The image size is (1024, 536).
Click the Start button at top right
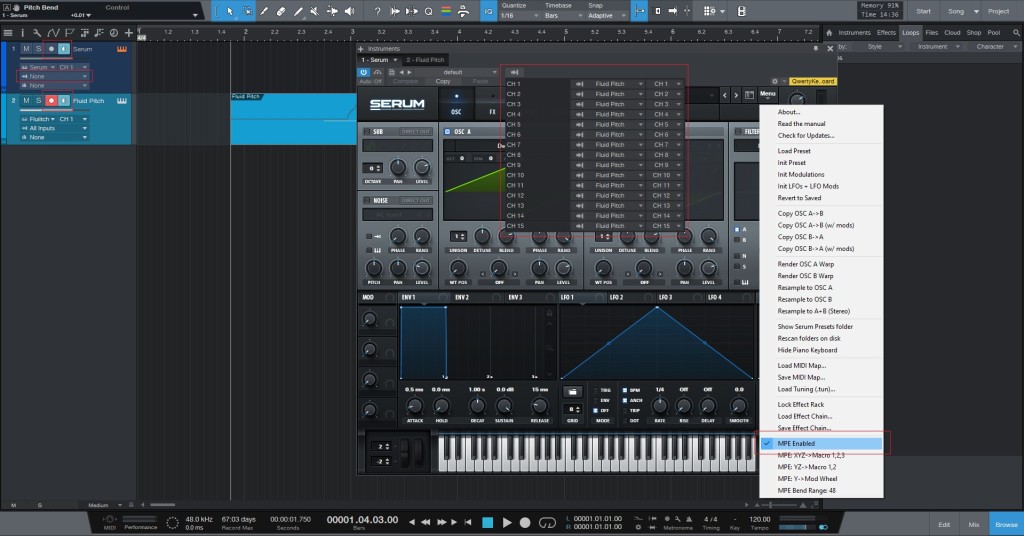[923, 11]
